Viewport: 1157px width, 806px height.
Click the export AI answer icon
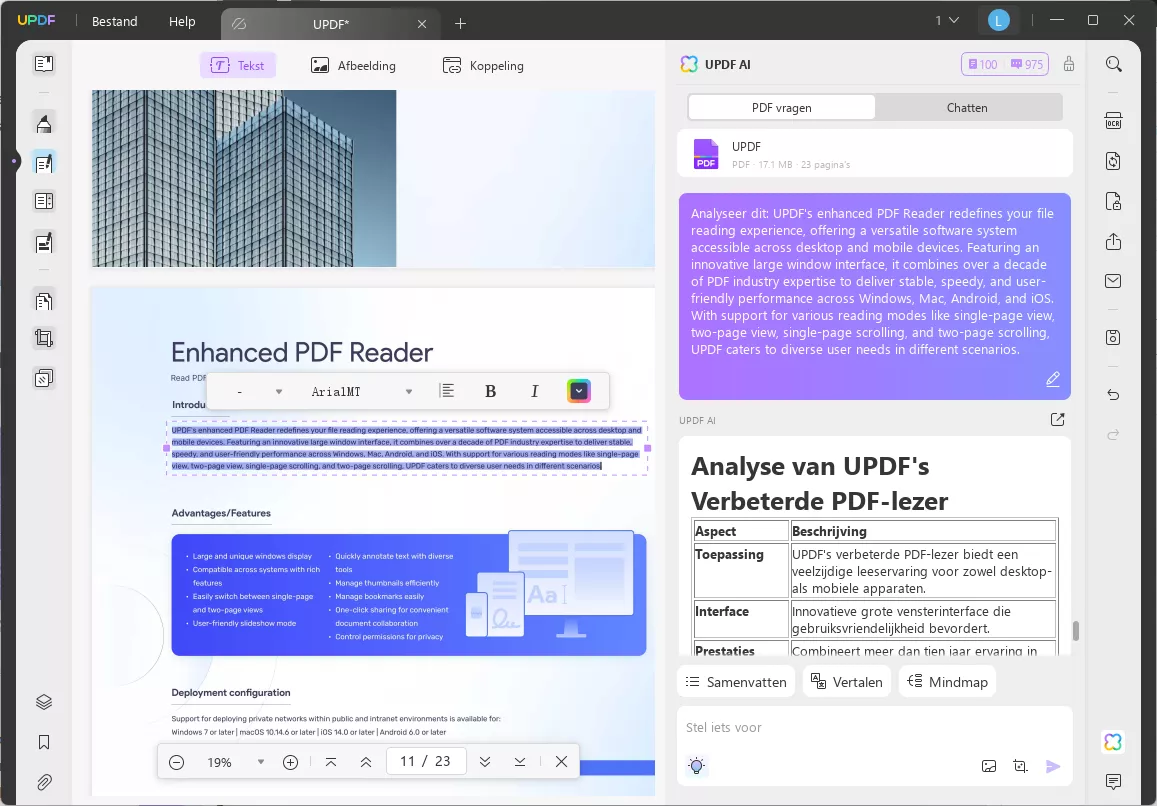(x=1057, y=419)
